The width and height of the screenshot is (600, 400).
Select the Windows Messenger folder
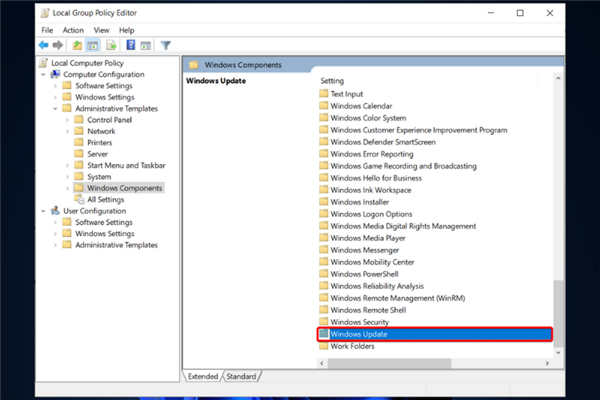[x=365, y=250]
